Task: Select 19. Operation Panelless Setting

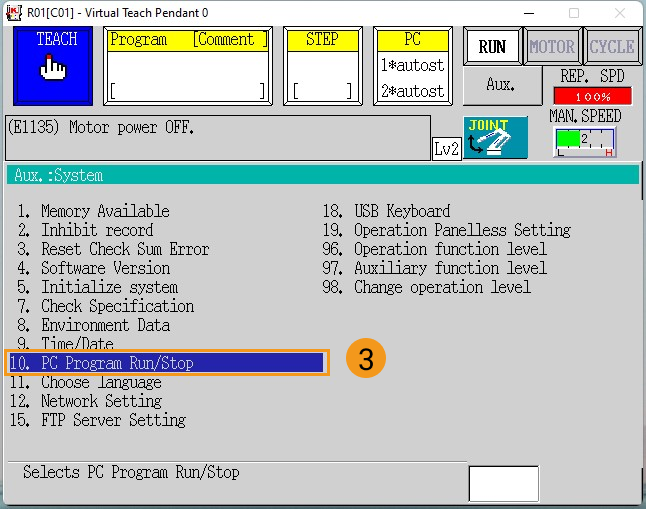Action: click(x=447, y=230)
